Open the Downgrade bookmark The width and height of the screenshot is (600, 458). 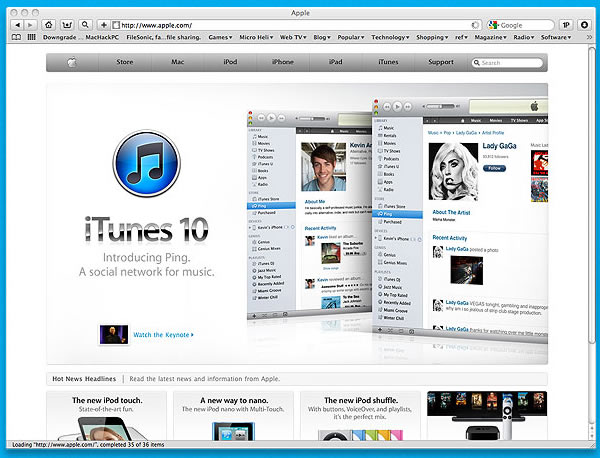pos(61,37)
